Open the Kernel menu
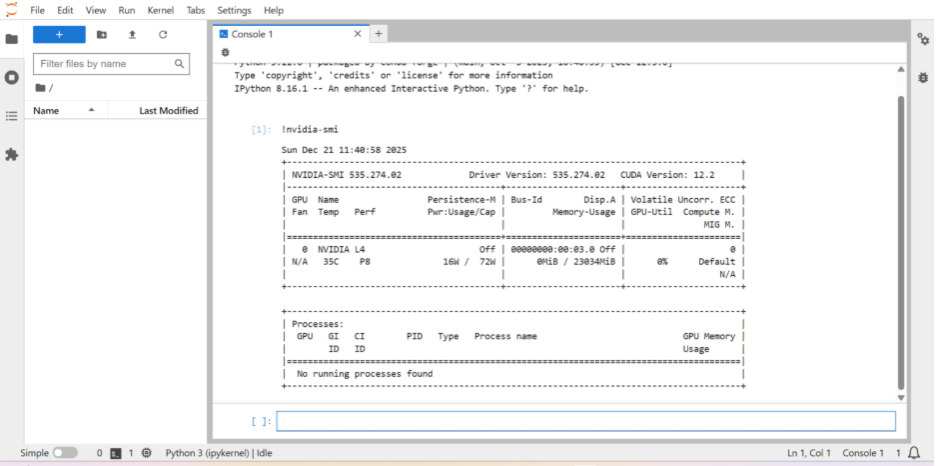This screenshot has height=466, width=936. 161,10
